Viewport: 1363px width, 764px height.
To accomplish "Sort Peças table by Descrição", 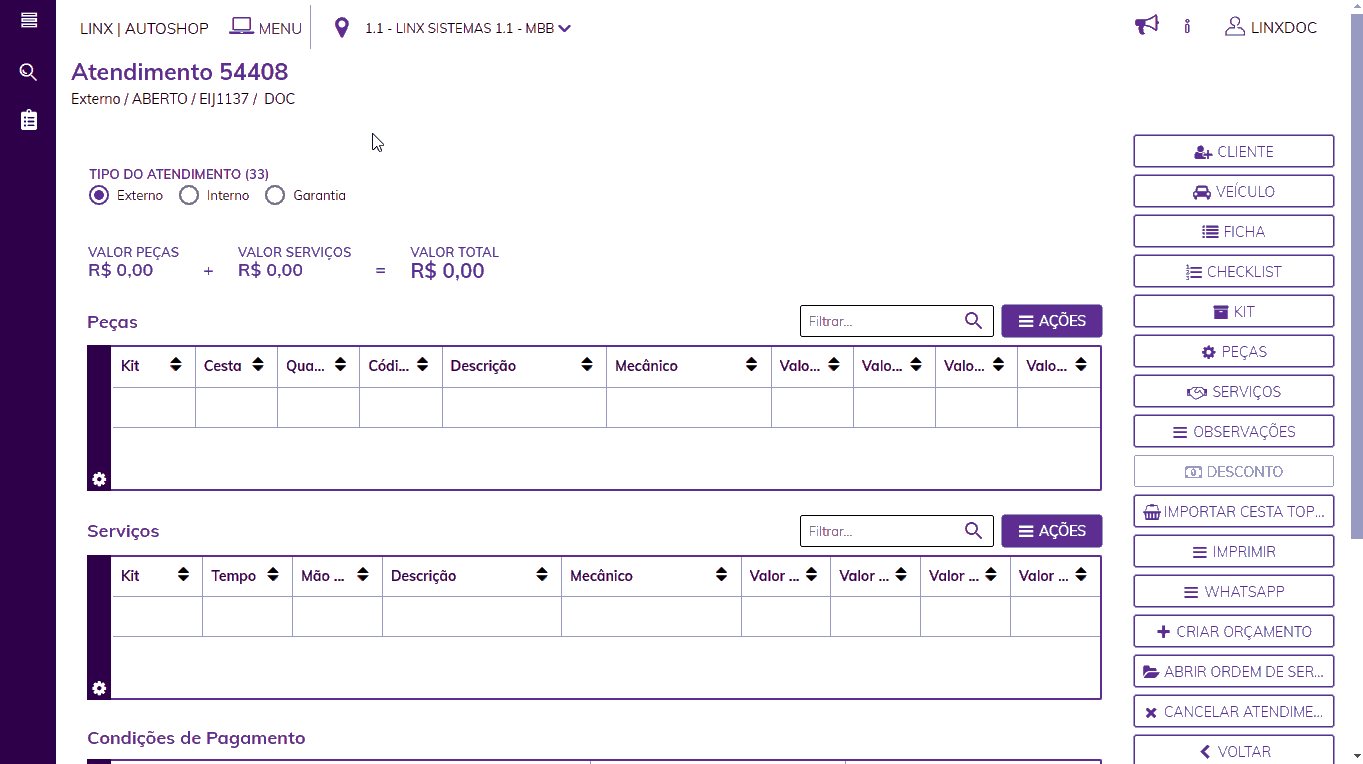I will coord(587,366).
